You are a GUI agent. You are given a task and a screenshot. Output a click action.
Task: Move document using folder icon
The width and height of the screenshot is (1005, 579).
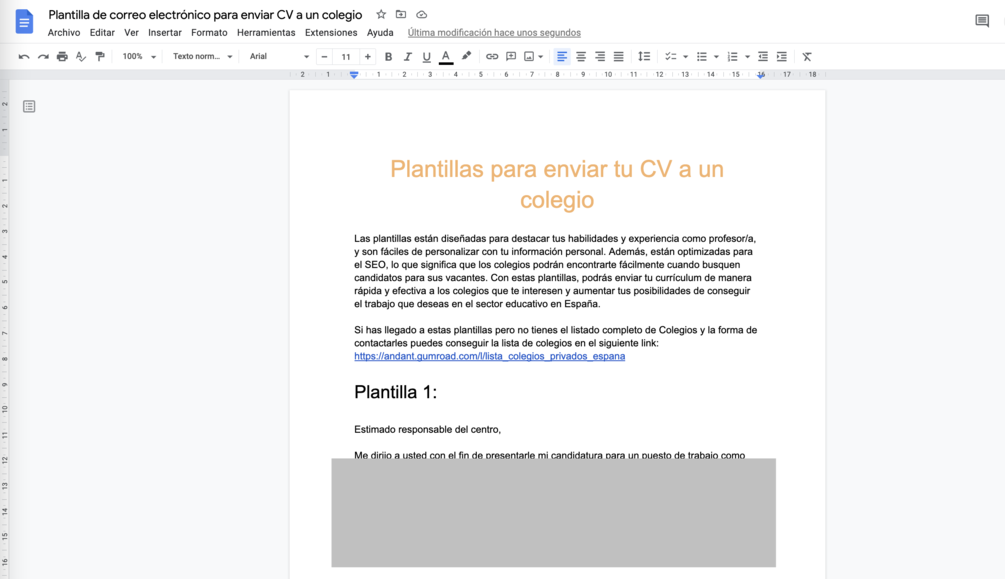[401, 14]
